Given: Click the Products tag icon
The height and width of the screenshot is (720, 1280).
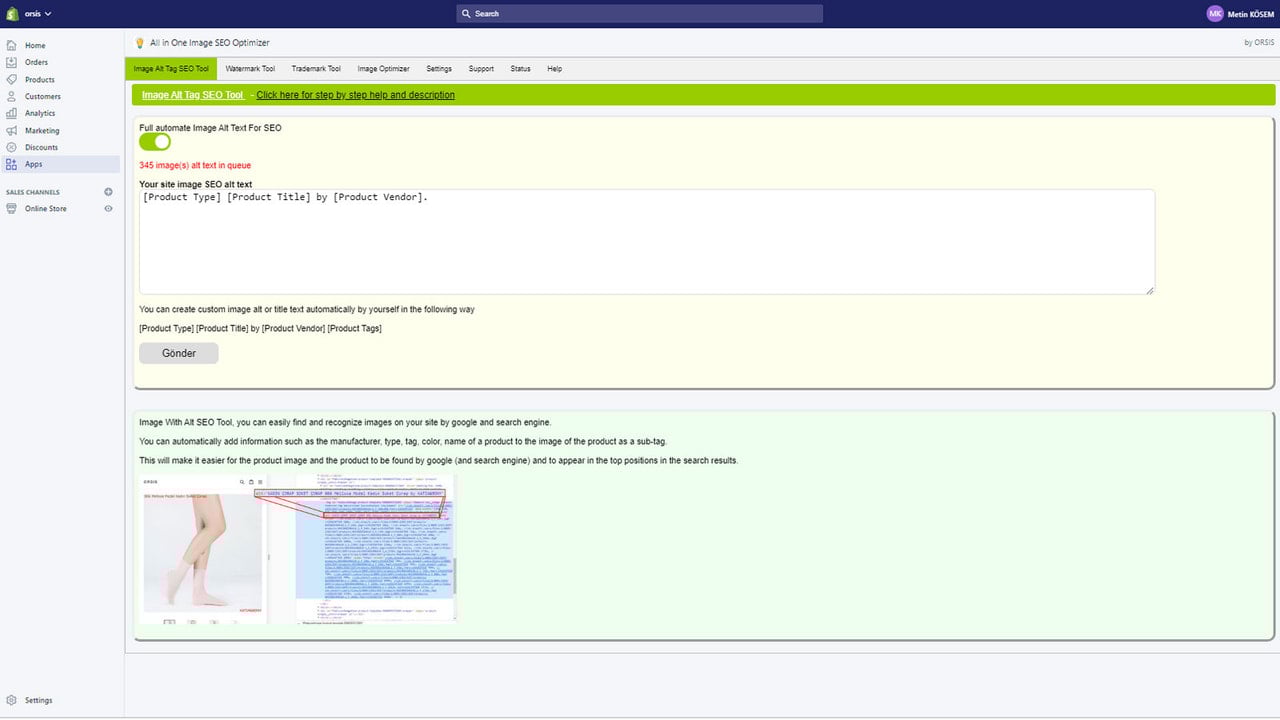Looking at the screenshot, I should tap(11, 79).
